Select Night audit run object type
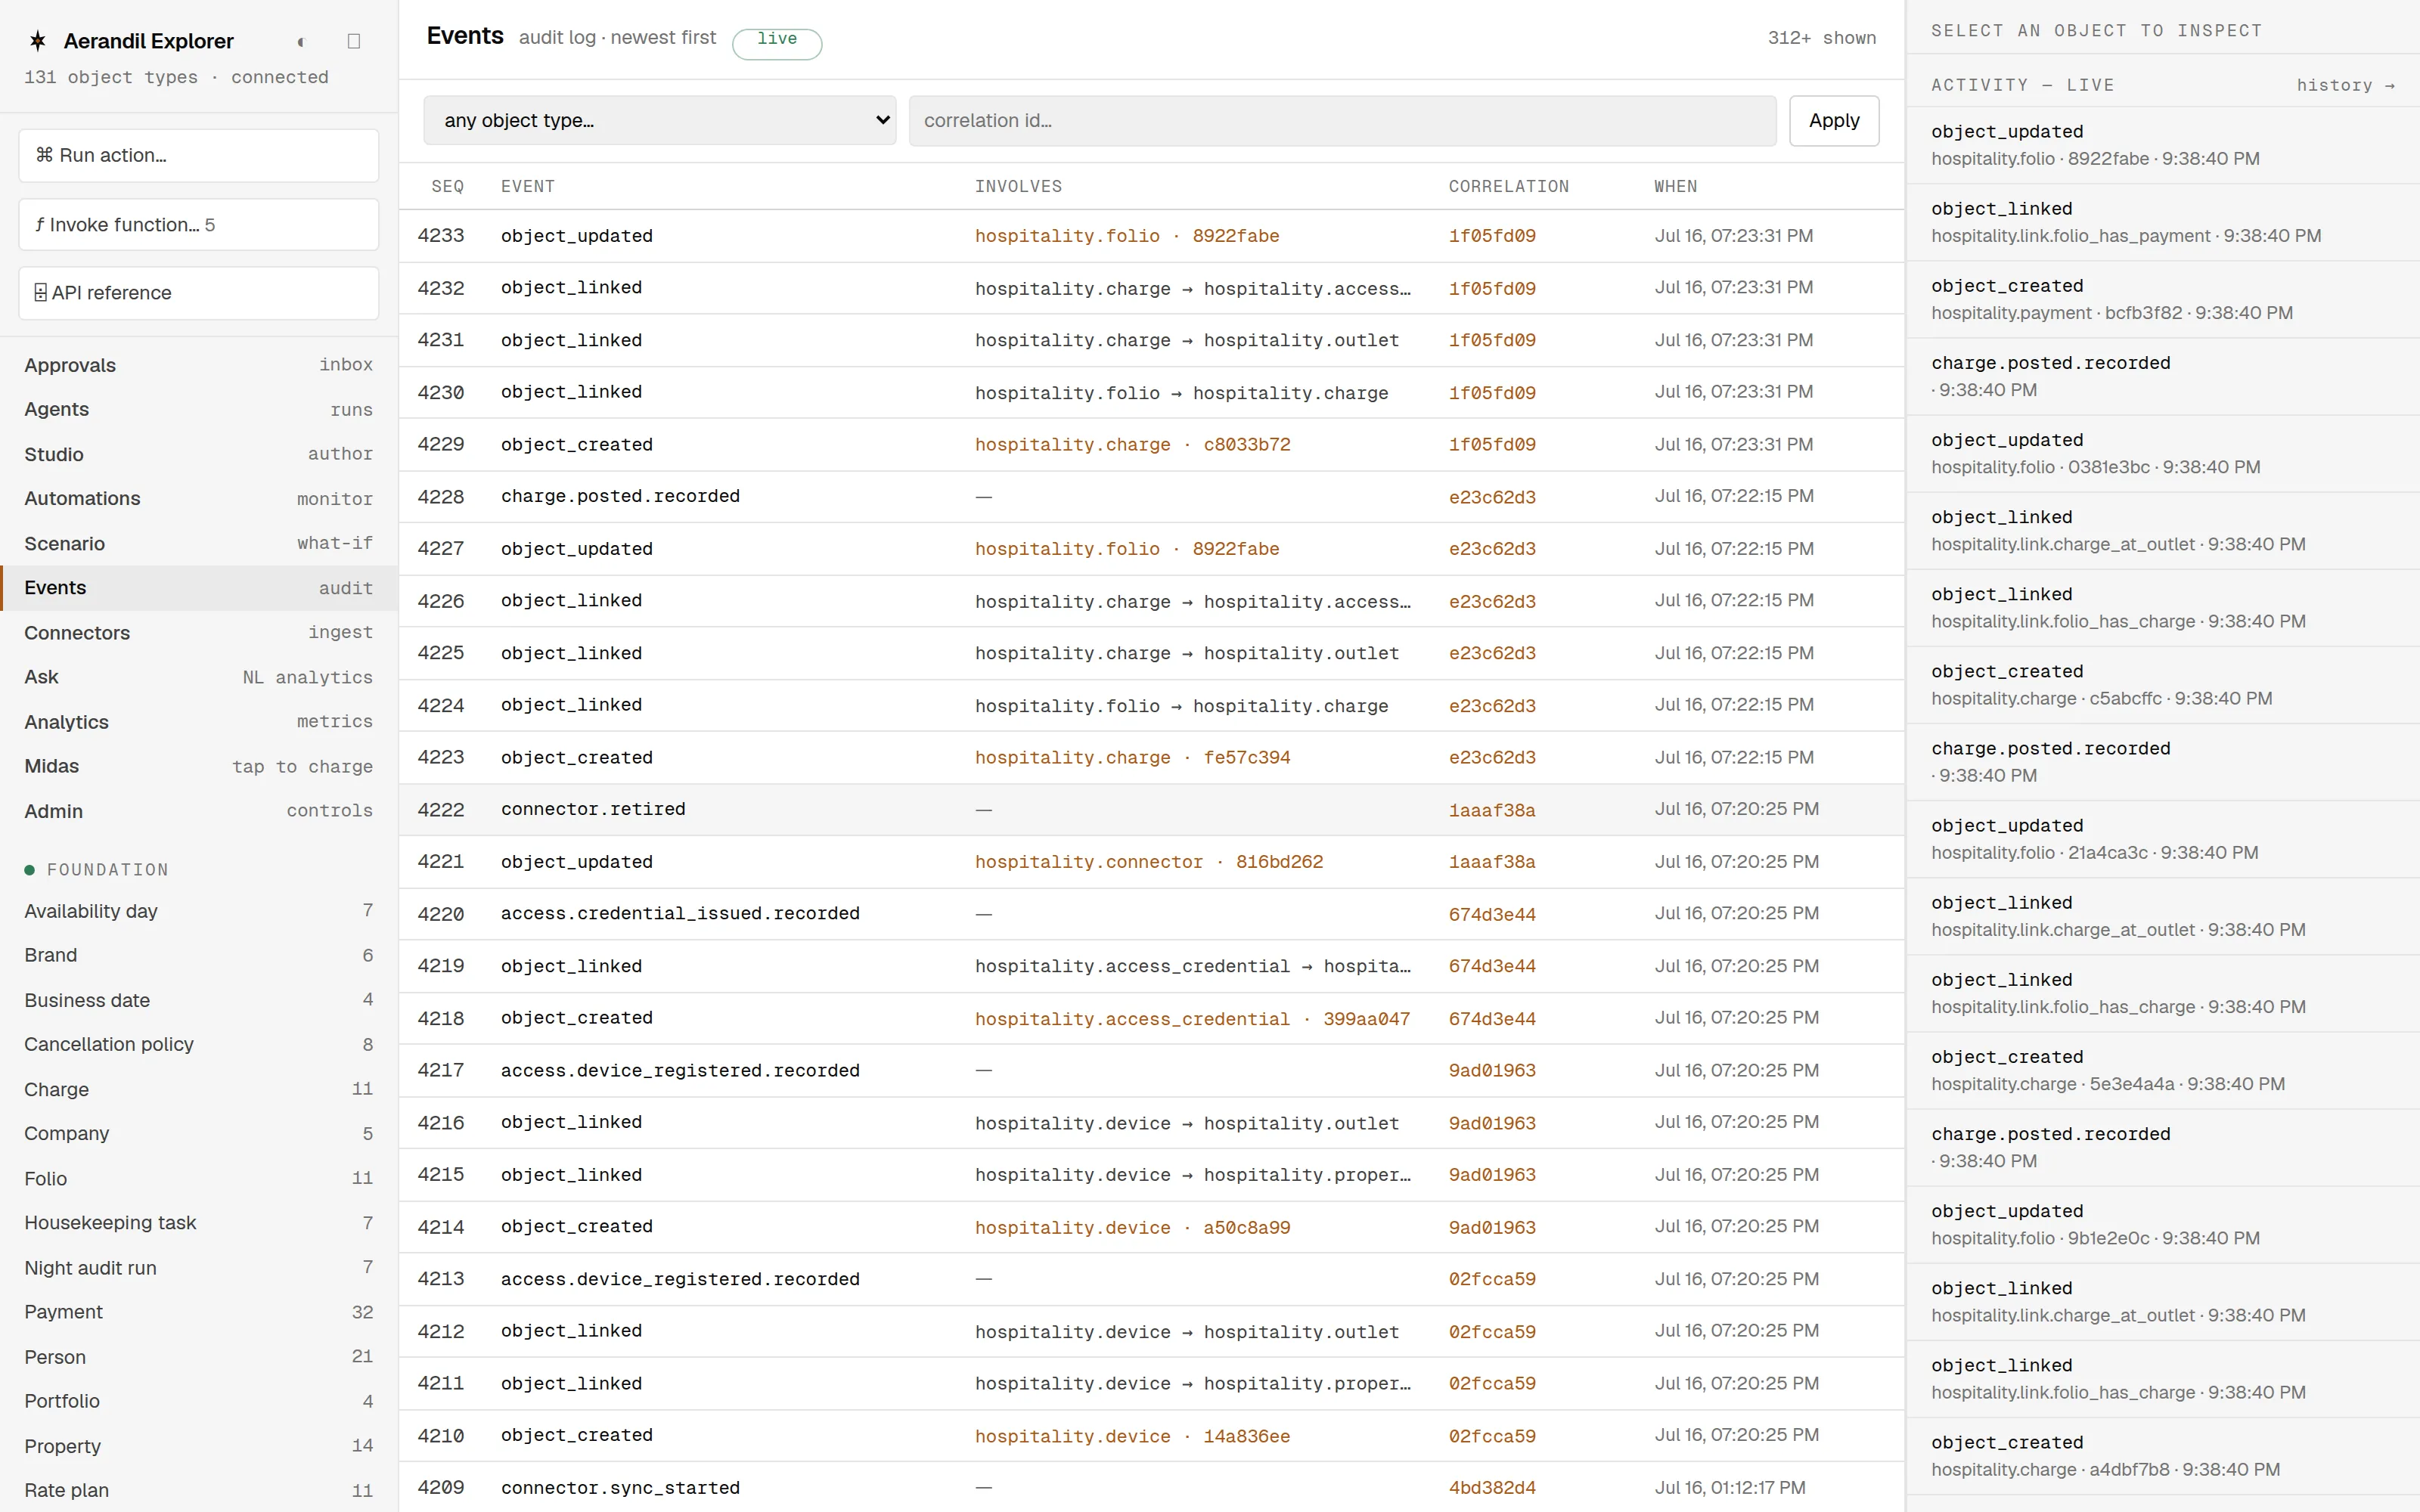 pos(198,1267)
